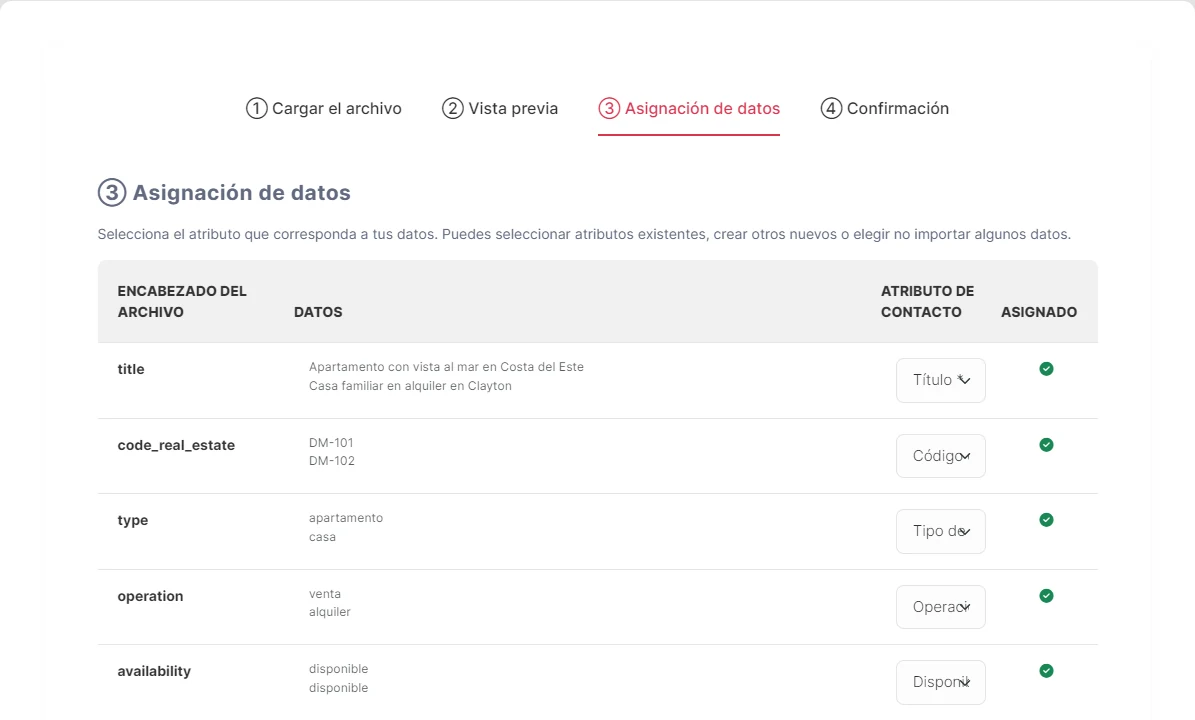Viewport: 1195px width, 720px height.
Task: Click 'Apartamento con vista al mar en Costa del Este'
Action: pyautogui.click(x=447, y=366)
